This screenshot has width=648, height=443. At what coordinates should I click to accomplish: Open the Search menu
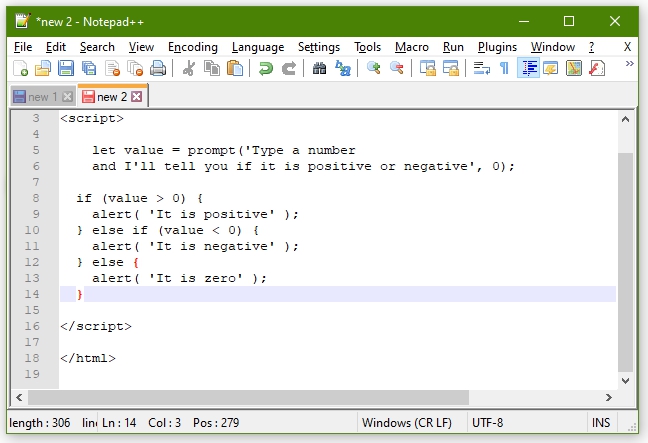97,47
